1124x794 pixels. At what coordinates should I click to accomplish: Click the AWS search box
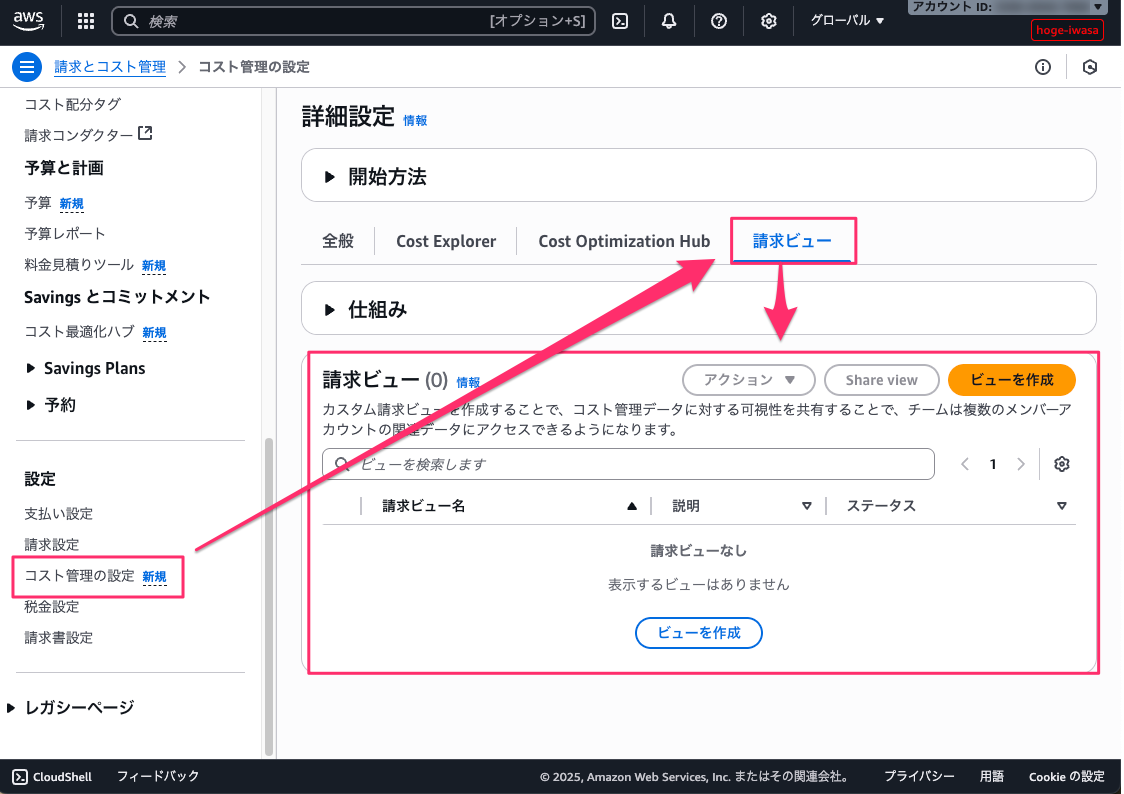[354, 21]
